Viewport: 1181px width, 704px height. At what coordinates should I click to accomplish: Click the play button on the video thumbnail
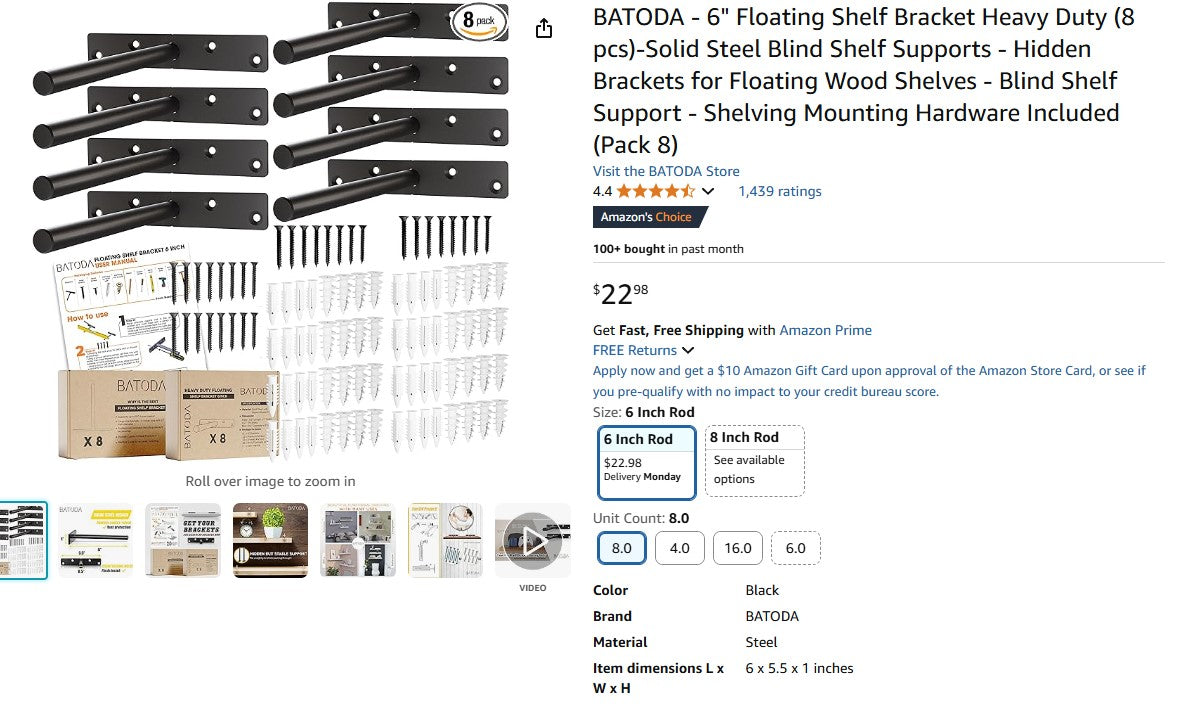pyautogui.click(x=532, y=539)
